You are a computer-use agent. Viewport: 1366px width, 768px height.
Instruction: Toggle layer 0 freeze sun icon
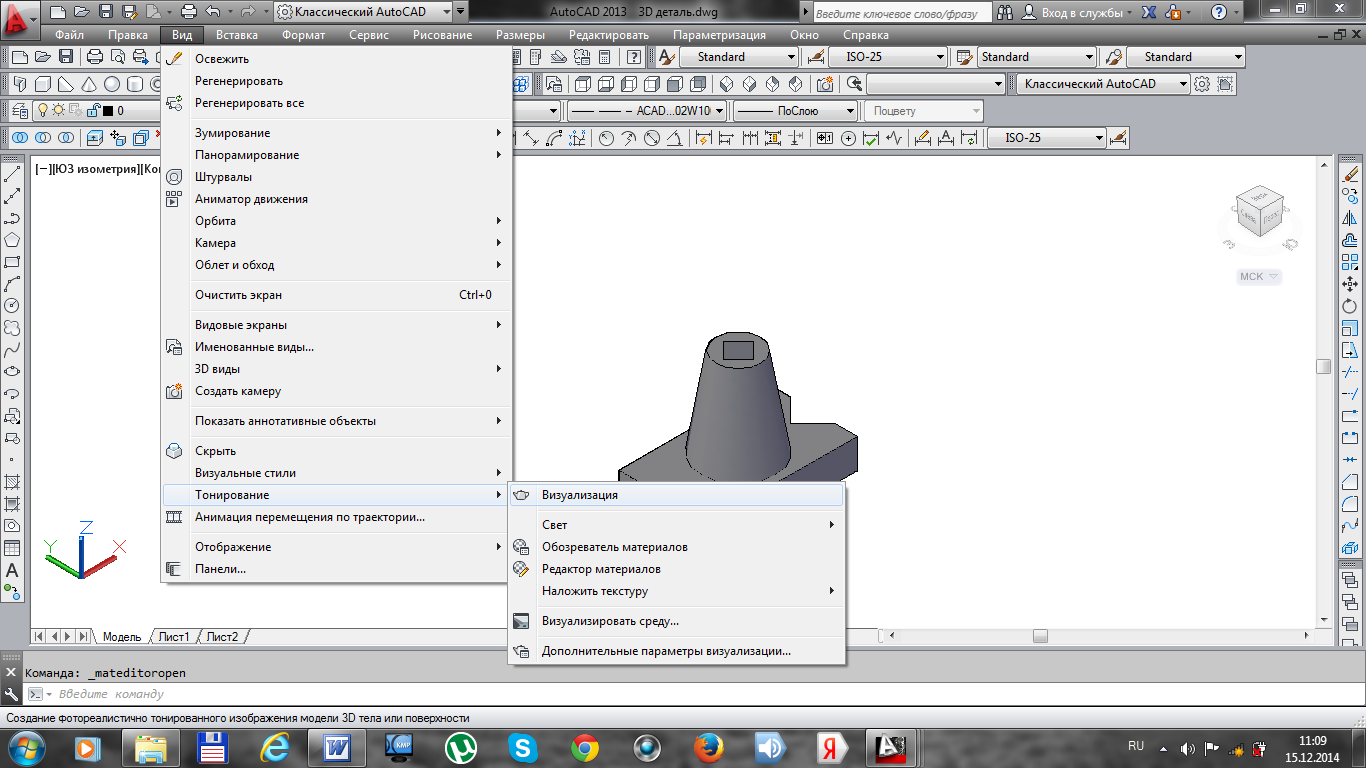pyautogui.click(x=59, y=111)
